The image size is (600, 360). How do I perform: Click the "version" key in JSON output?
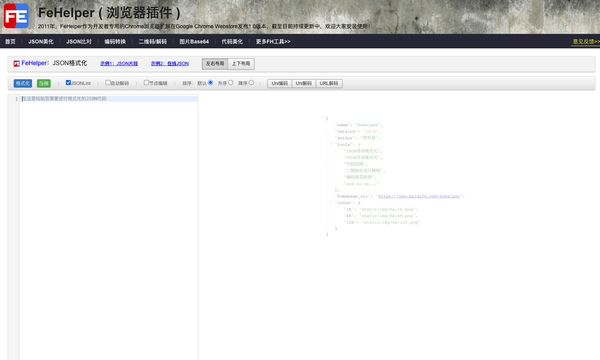[346, 131]
